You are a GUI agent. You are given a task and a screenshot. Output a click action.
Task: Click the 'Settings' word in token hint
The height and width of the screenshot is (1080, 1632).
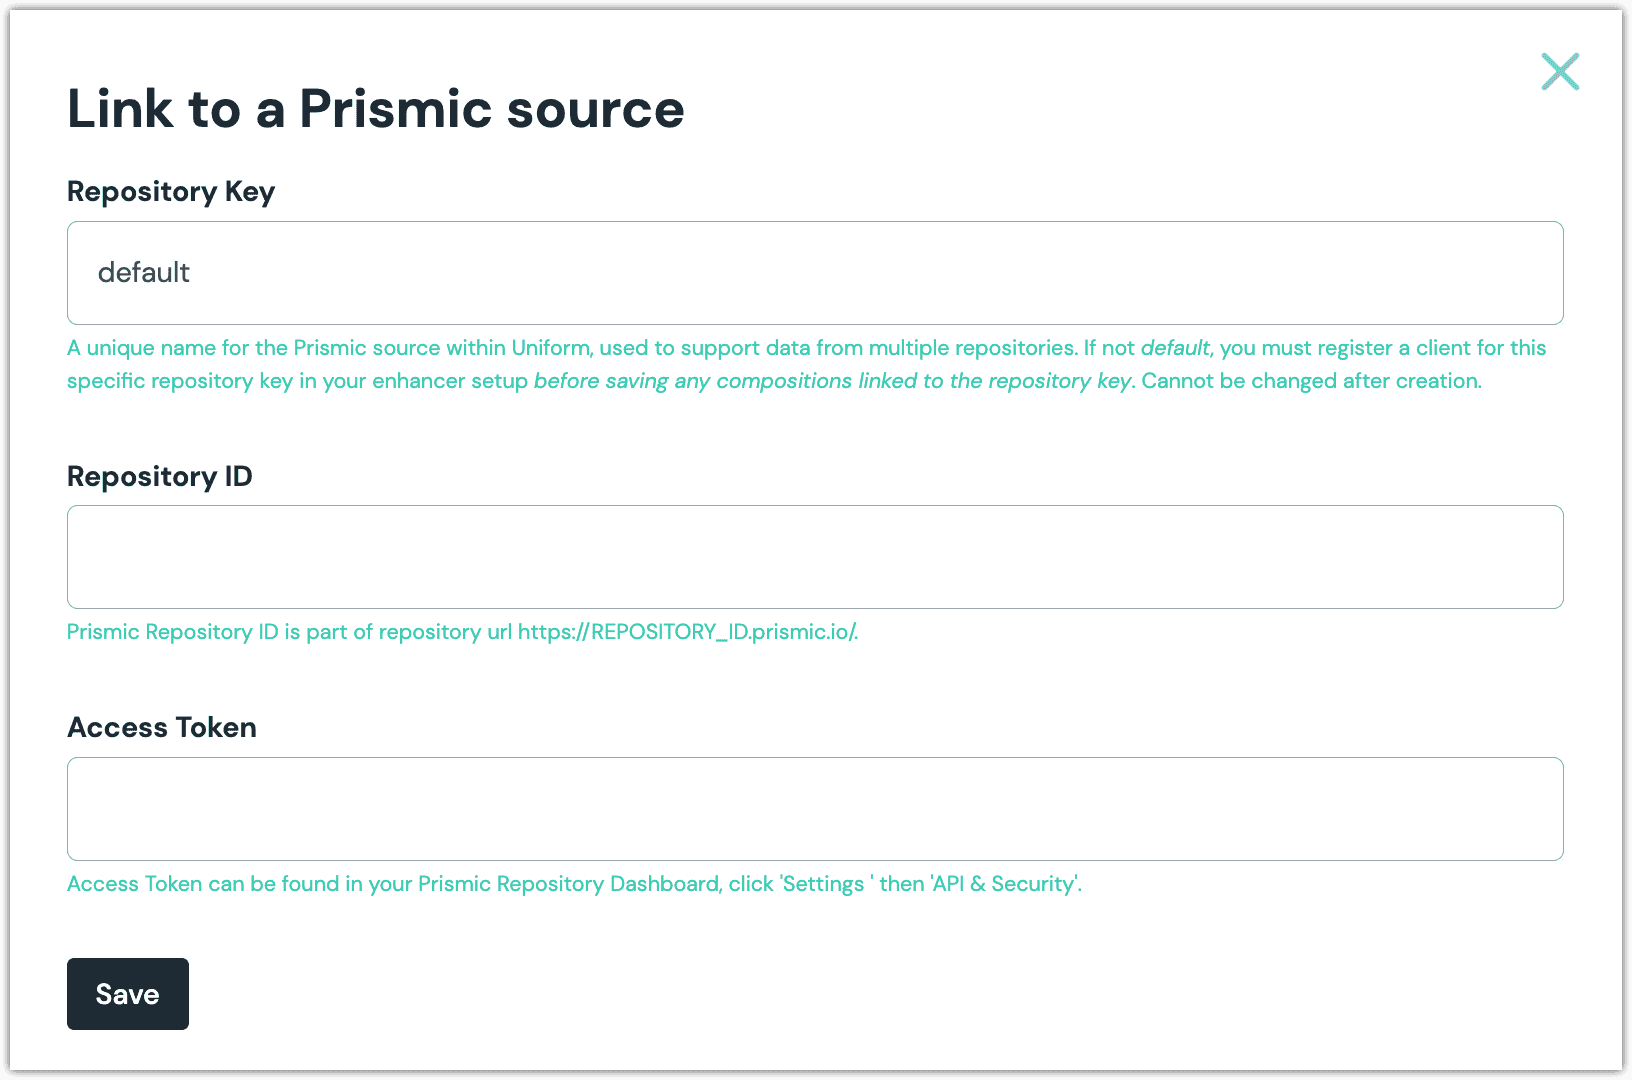(825, 884)
